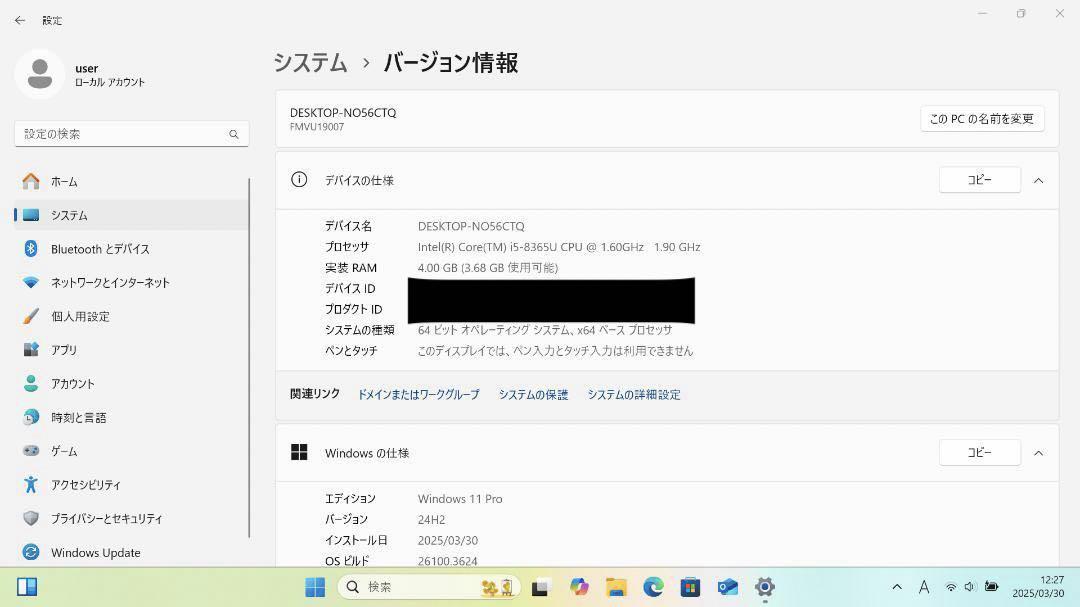
Task: Click the ゲーム controller icon
Action: (31, 451)
